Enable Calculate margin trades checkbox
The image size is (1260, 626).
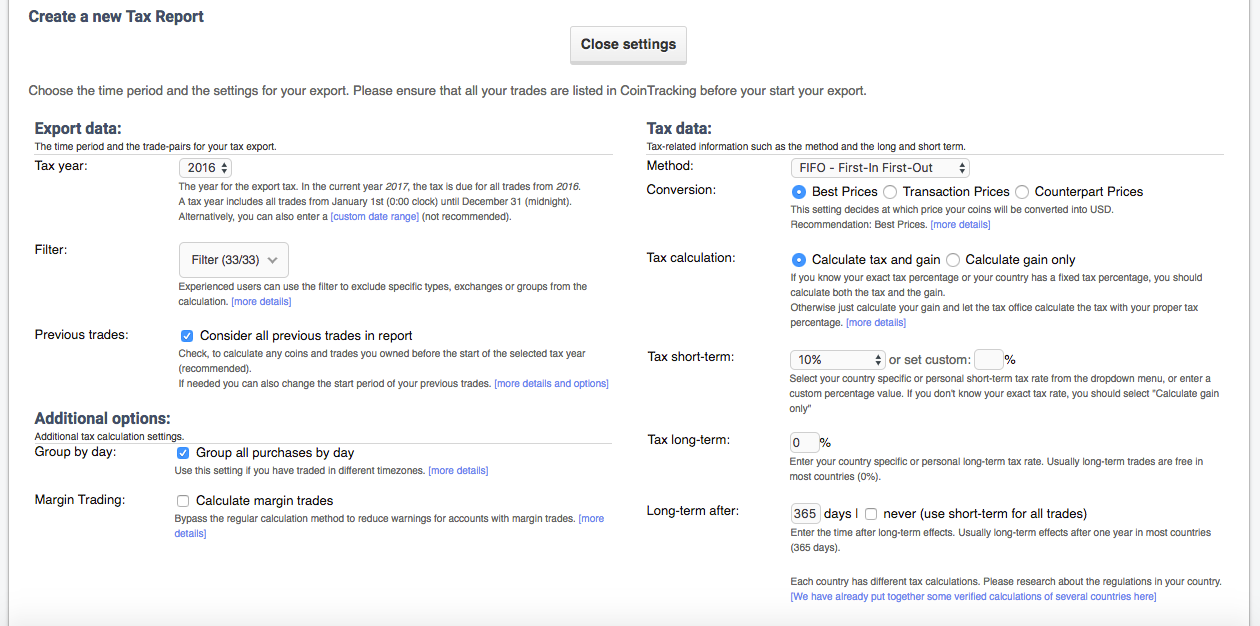point(183,501)
